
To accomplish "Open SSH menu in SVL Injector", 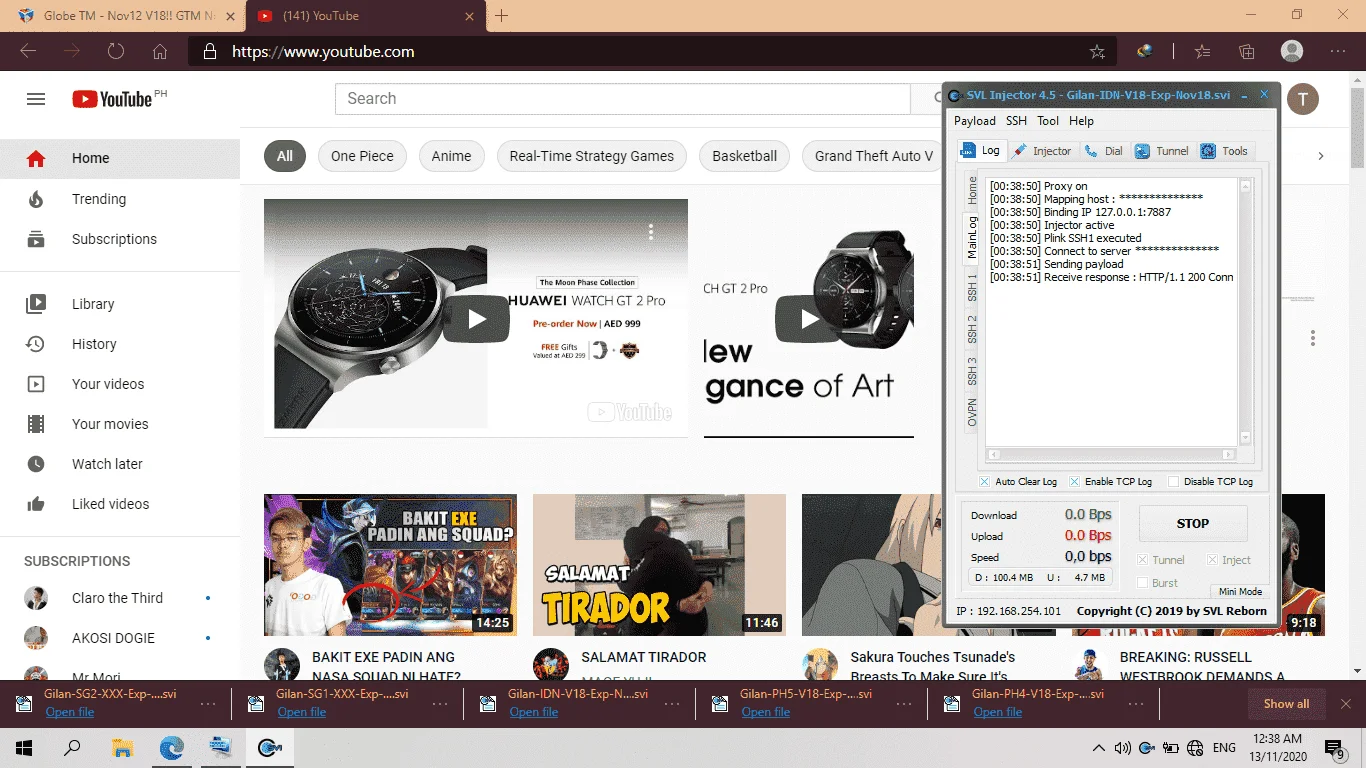I will (1016, 121).
